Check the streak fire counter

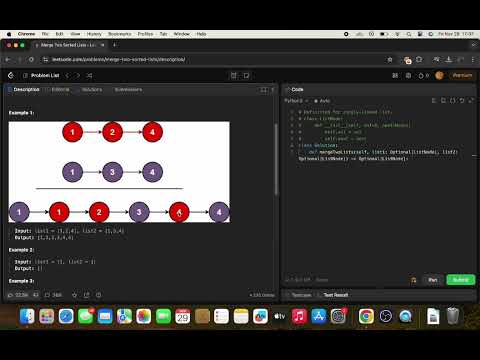[423, 76]
